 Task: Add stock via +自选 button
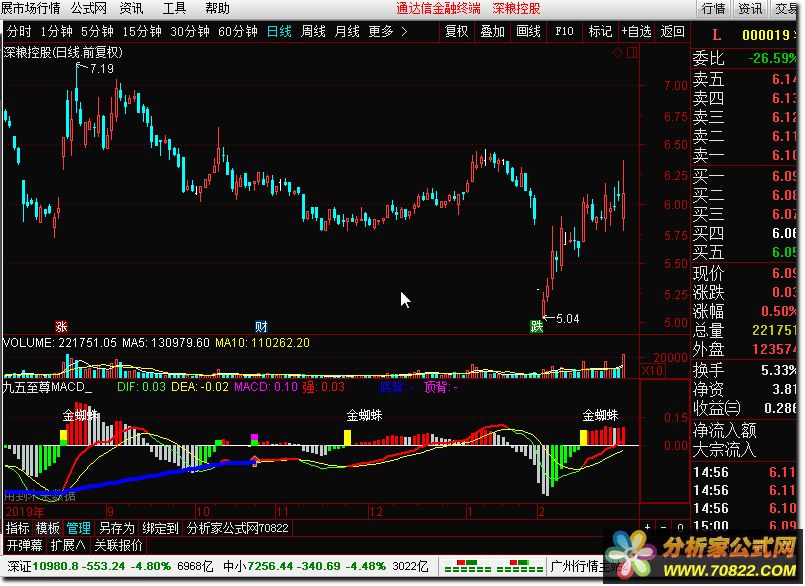(636, 31)
